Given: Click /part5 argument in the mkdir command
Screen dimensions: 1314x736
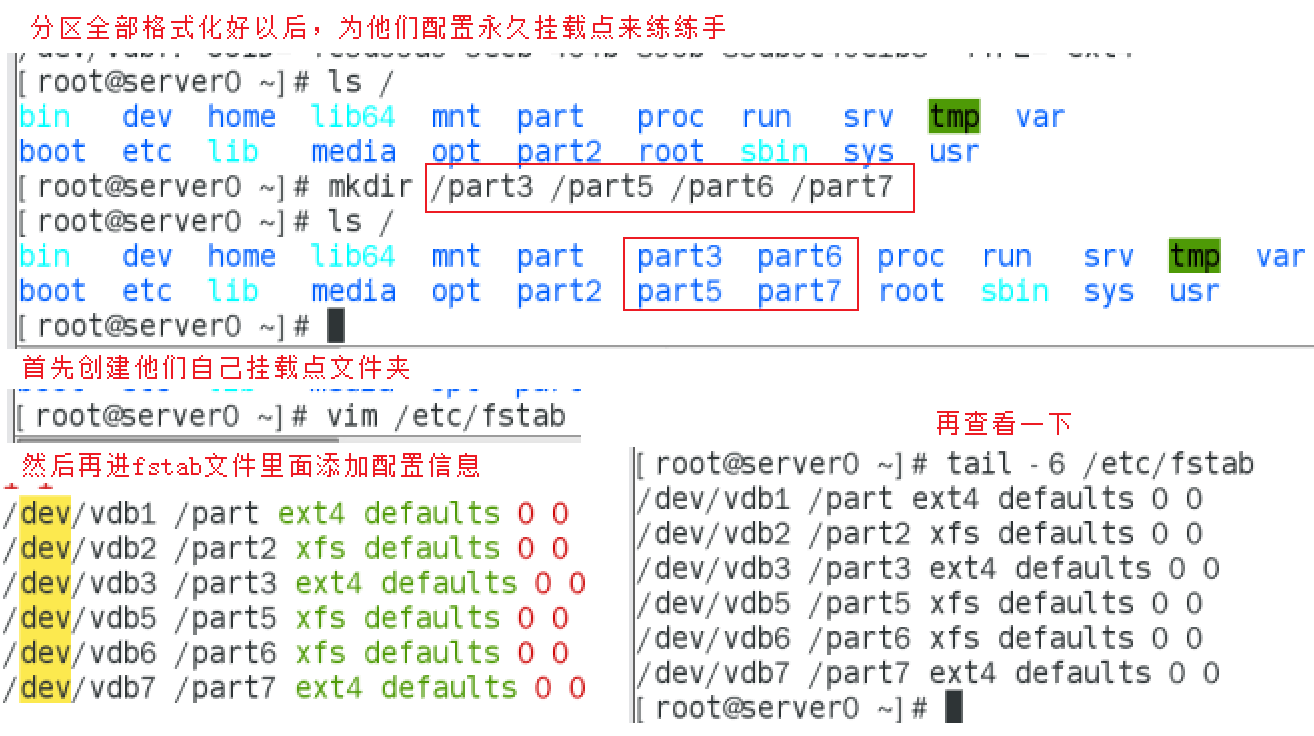Looking at the screenshot, I should [601, 188].
